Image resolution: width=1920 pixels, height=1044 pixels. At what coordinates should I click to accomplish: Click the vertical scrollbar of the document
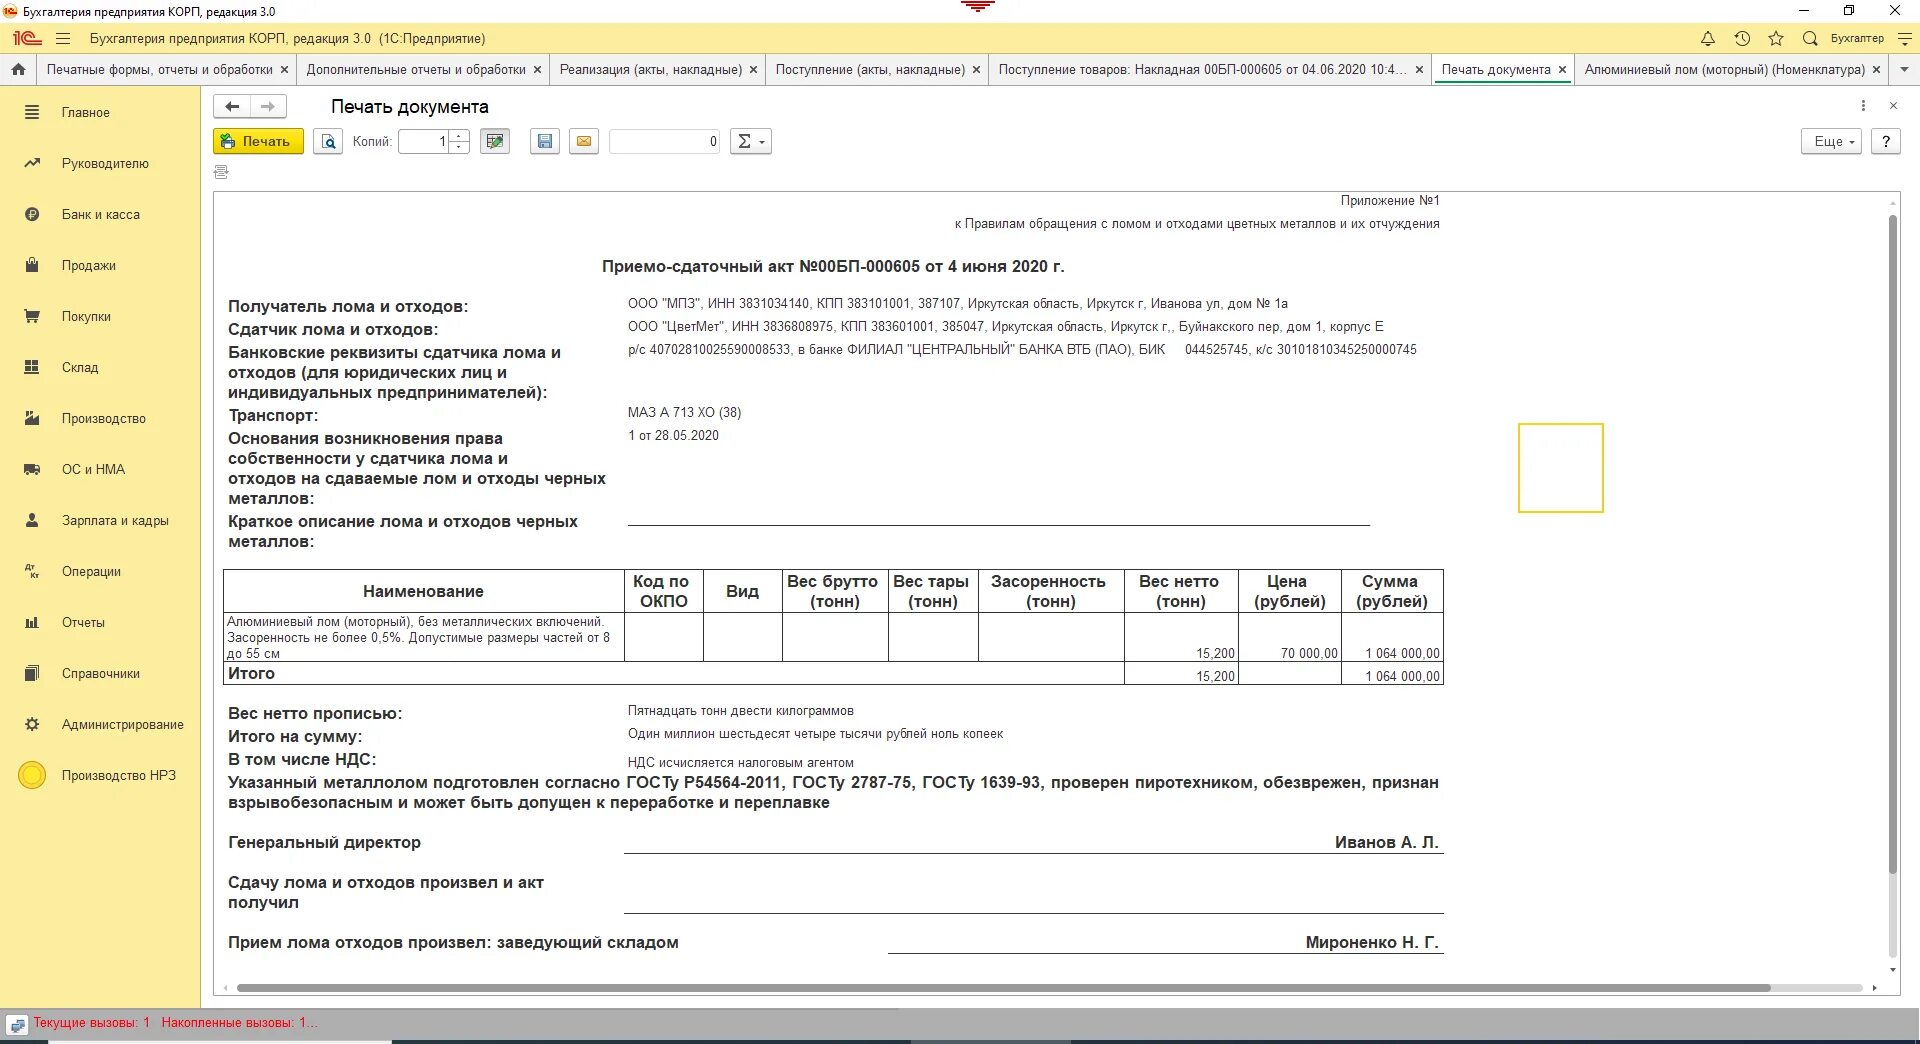coord(1892,545)
